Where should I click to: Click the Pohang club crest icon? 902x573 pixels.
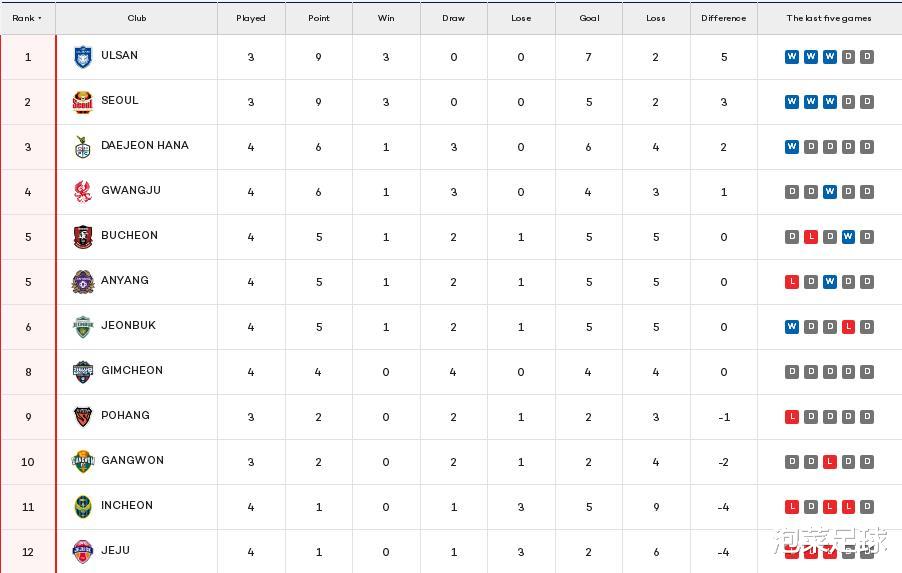(x=83, y=417)
